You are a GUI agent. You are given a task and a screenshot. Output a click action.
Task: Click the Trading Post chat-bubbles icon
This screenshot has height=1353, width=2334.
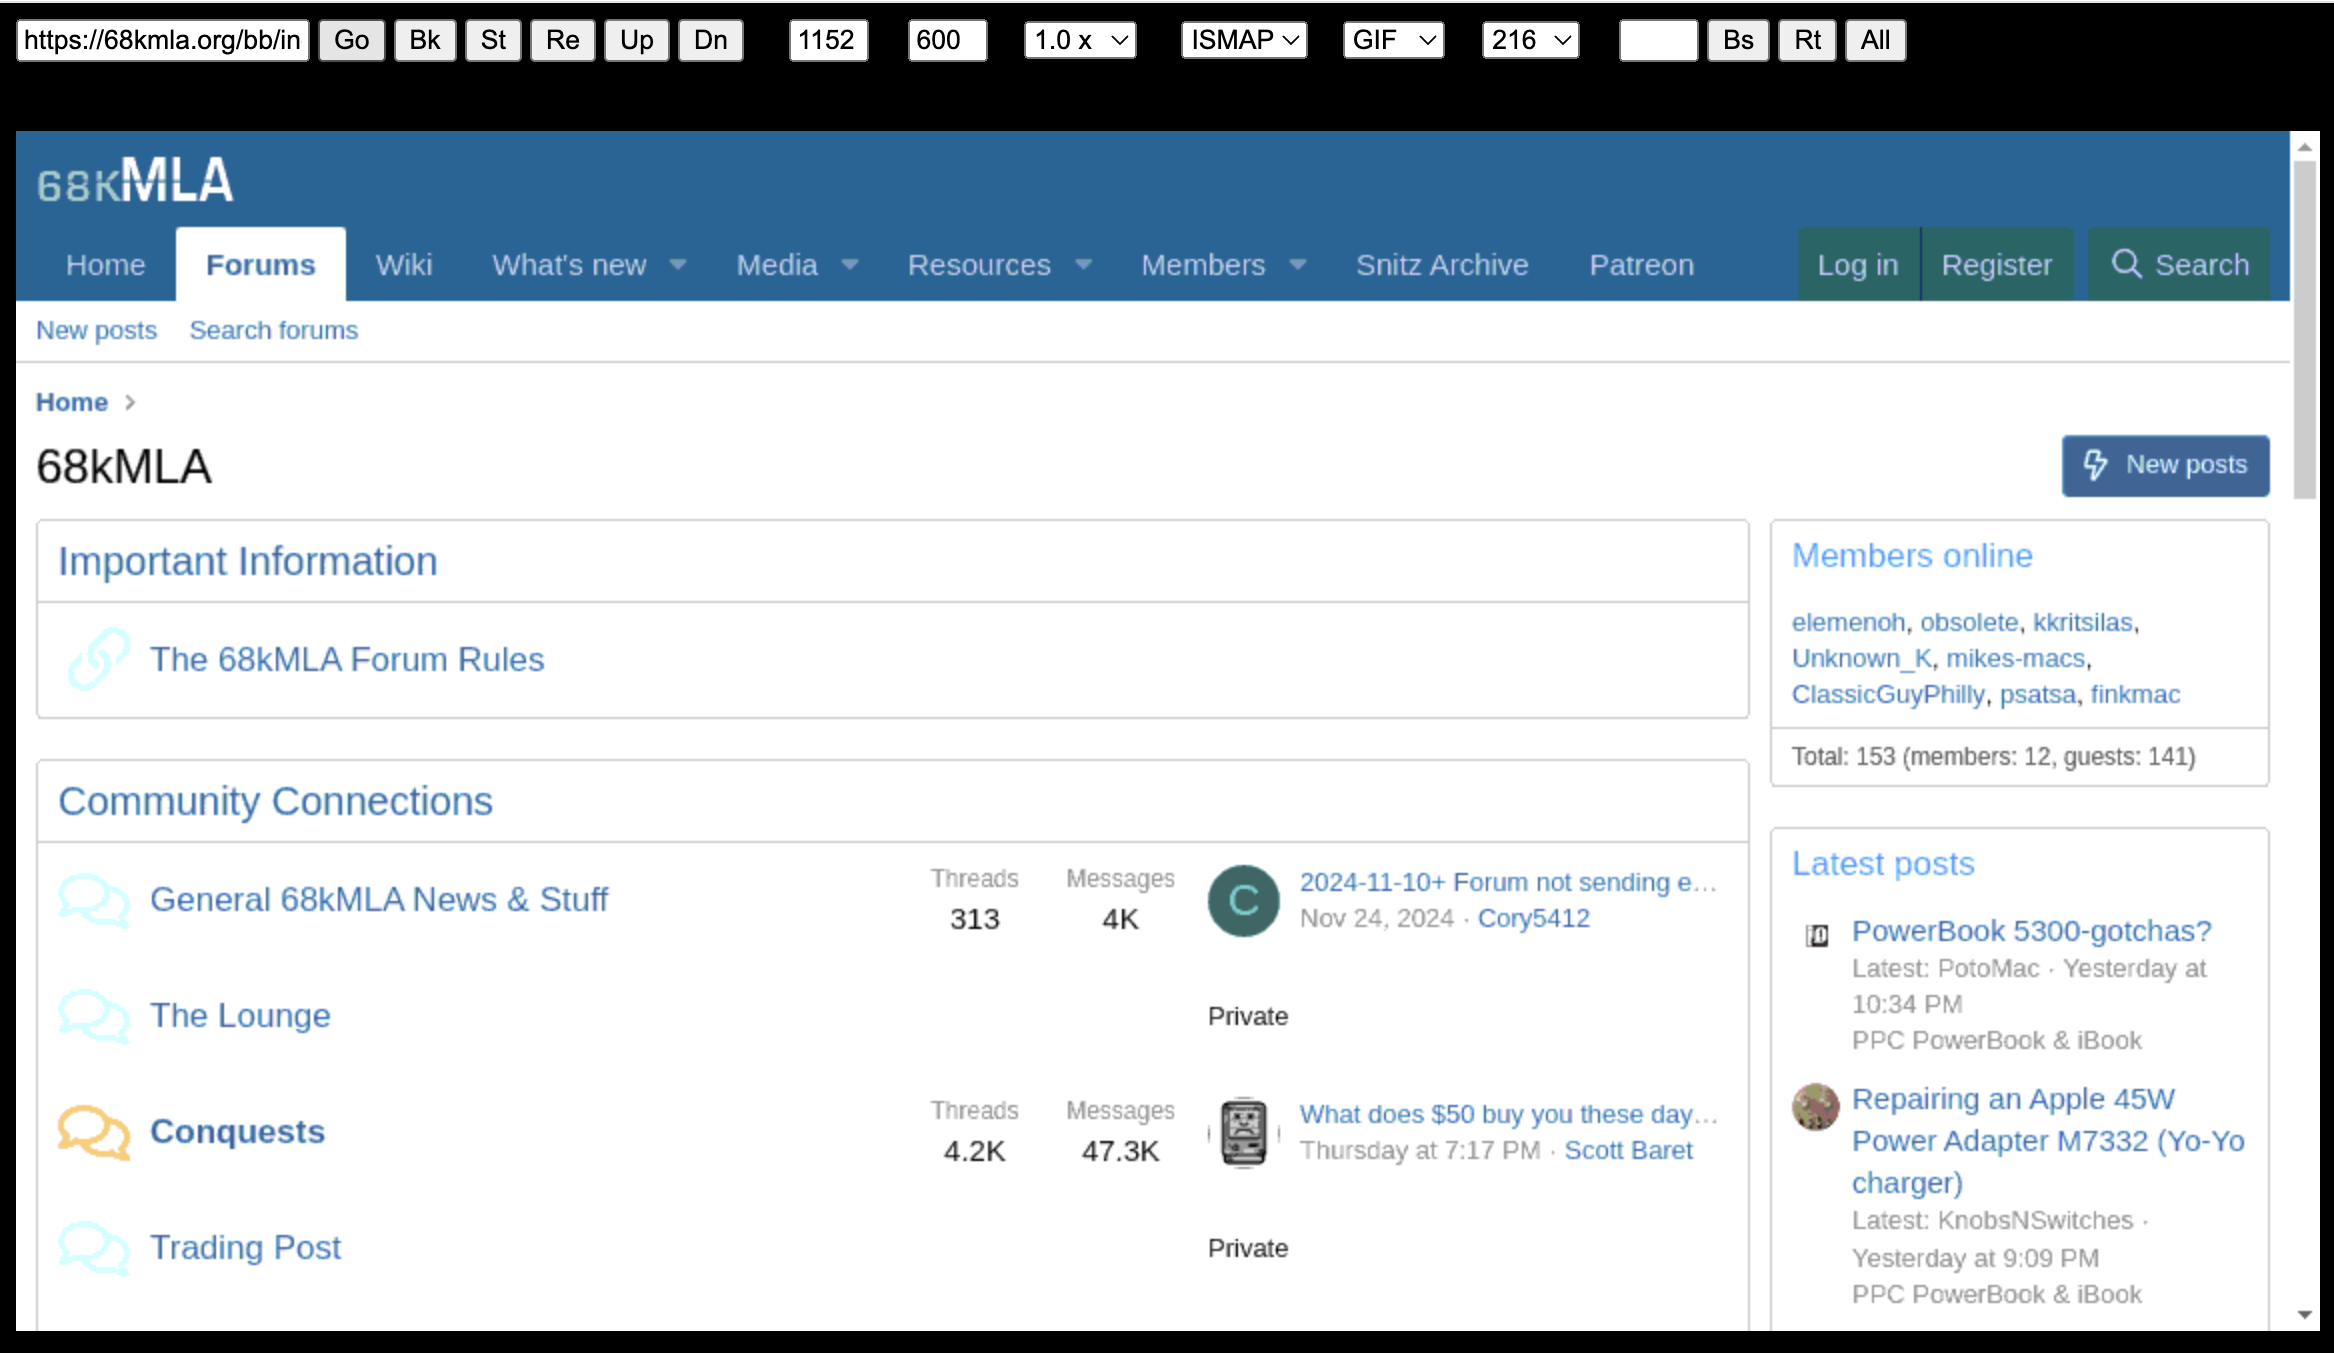tap(93, 1248)
